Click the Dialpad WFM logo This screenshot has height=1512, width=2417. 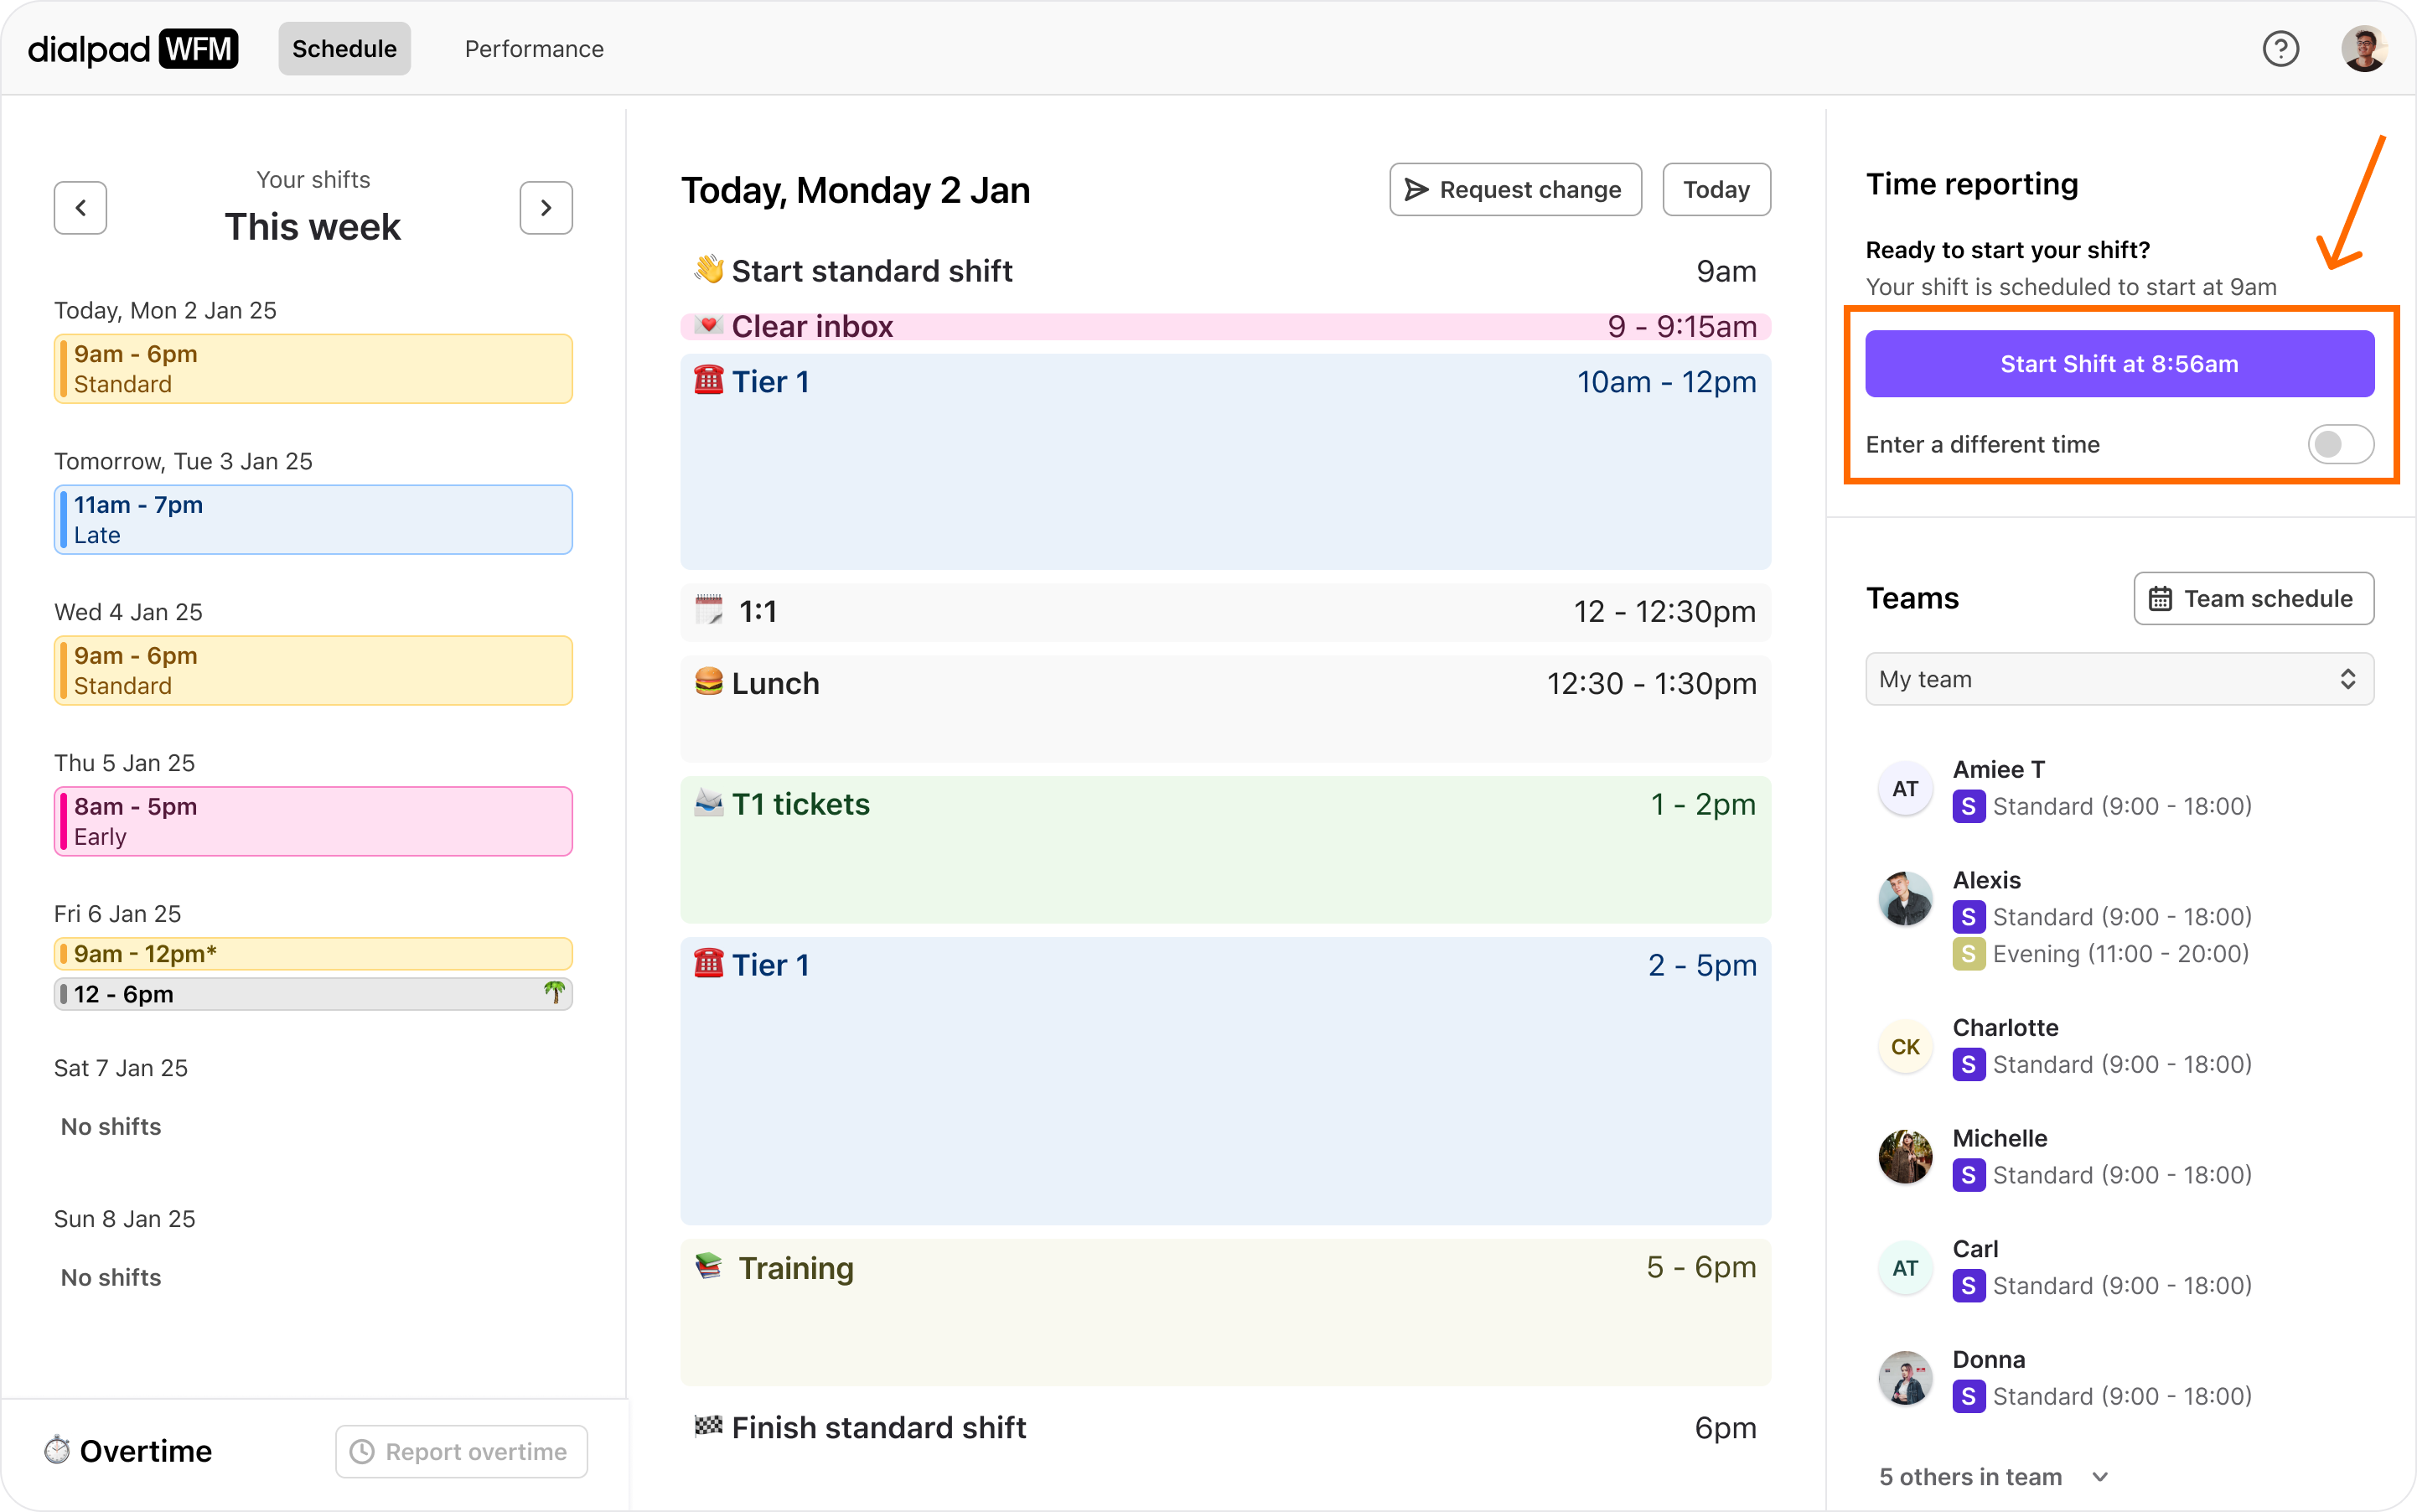(133, 49)
